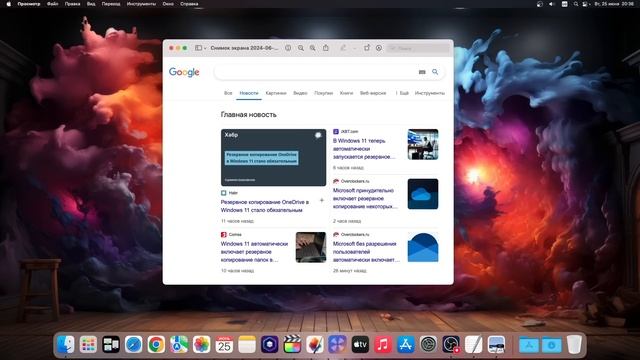This screenshot has height=360, width=640.
Task: Open the Инструменты menu
Action: pyautogui.click(x=141, y=4)
